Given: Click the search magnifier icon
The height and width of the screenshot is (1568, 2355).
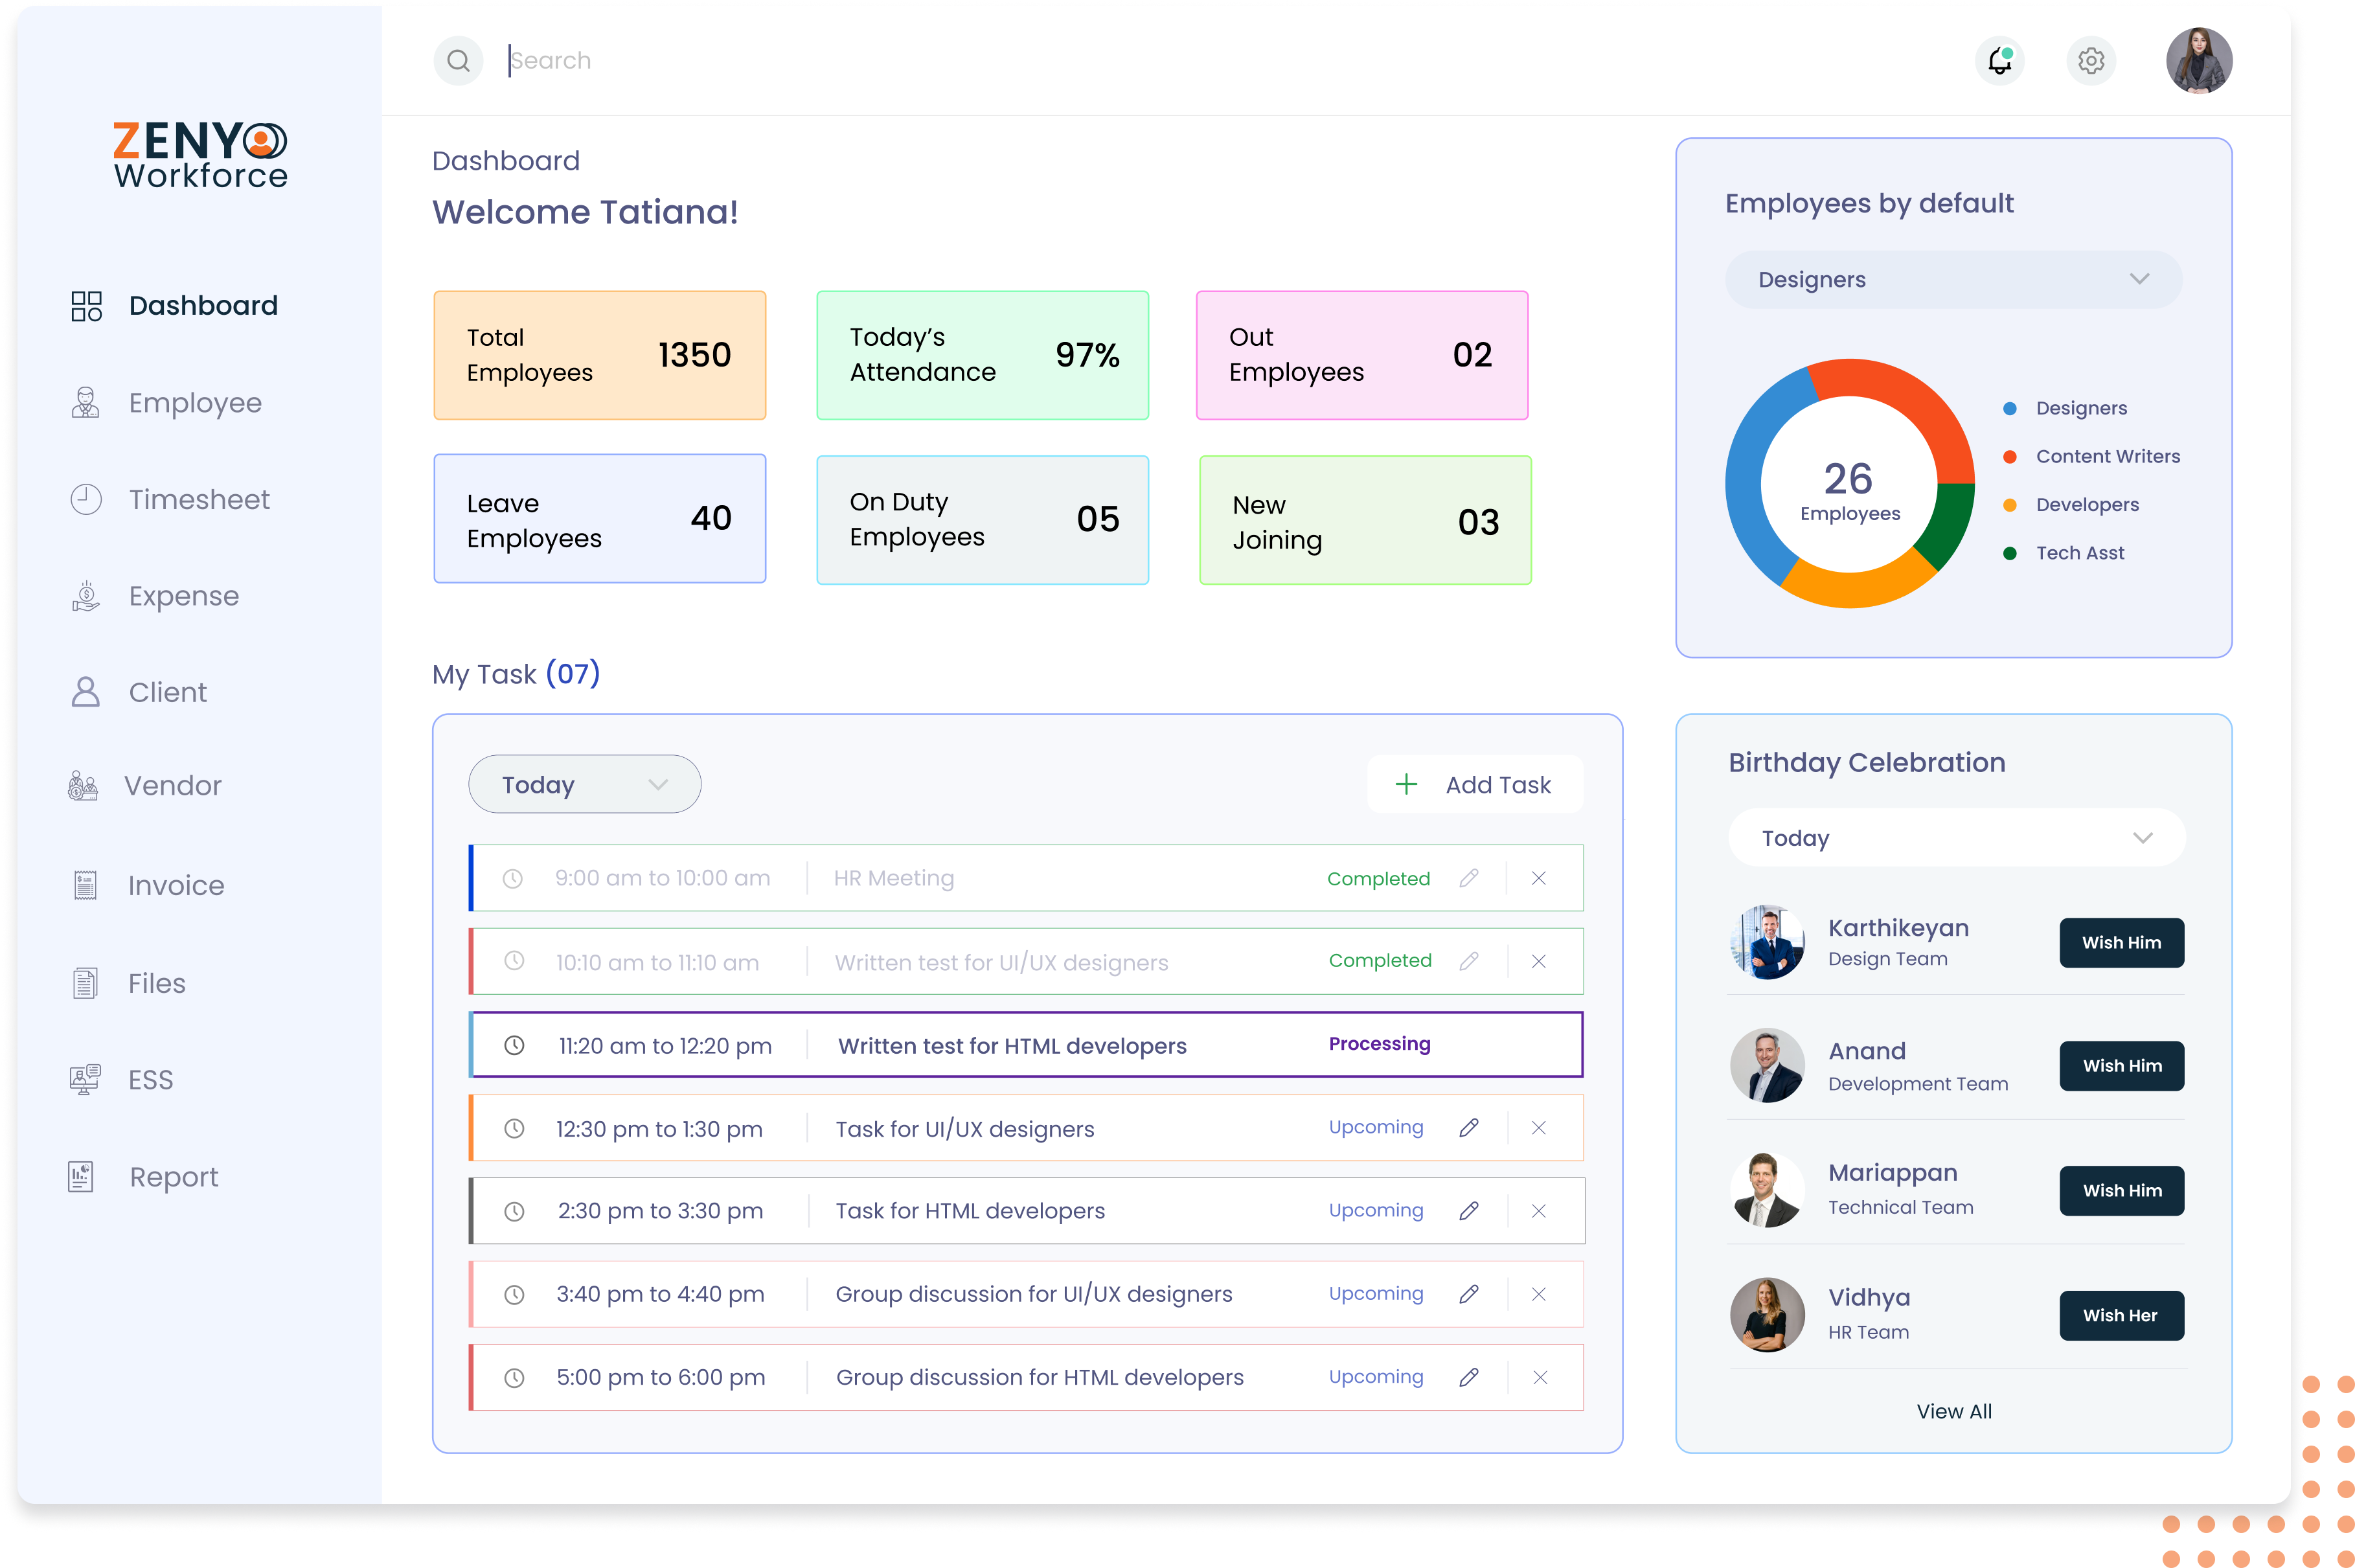Looking at the screenshot, I should pos(458,60).
